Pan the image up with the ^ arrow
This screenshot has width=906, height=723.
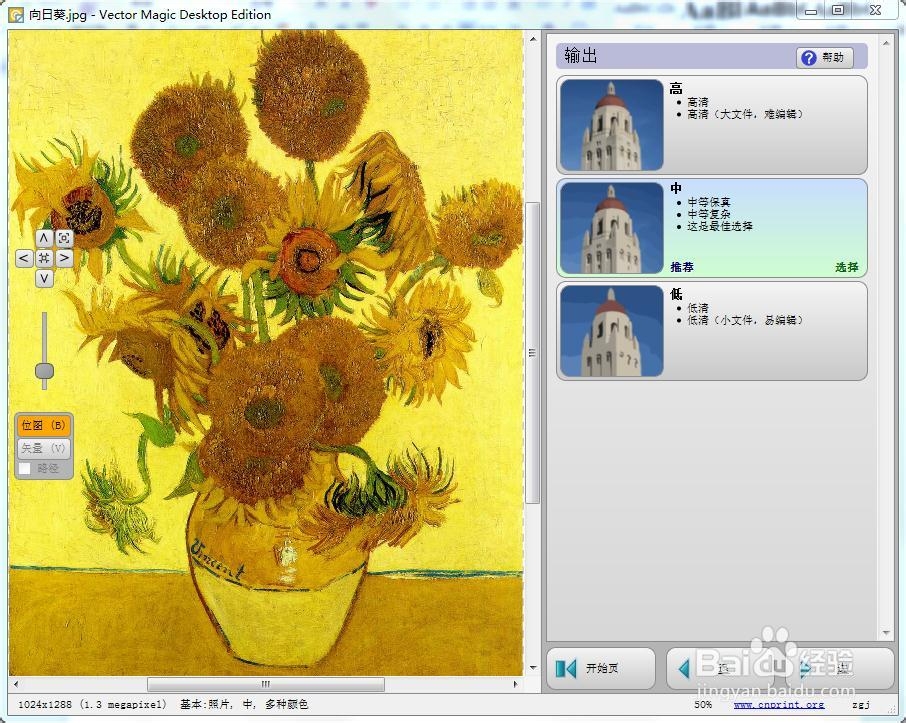44,238
